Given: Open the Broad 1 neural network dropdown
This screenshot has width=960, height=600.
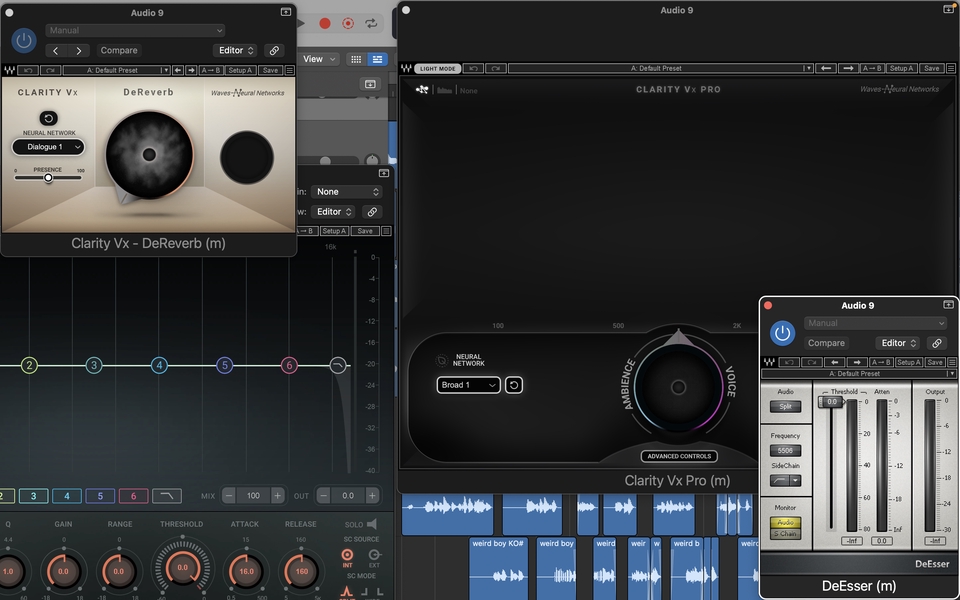Looking at the screenshot, I should (468, 385).
